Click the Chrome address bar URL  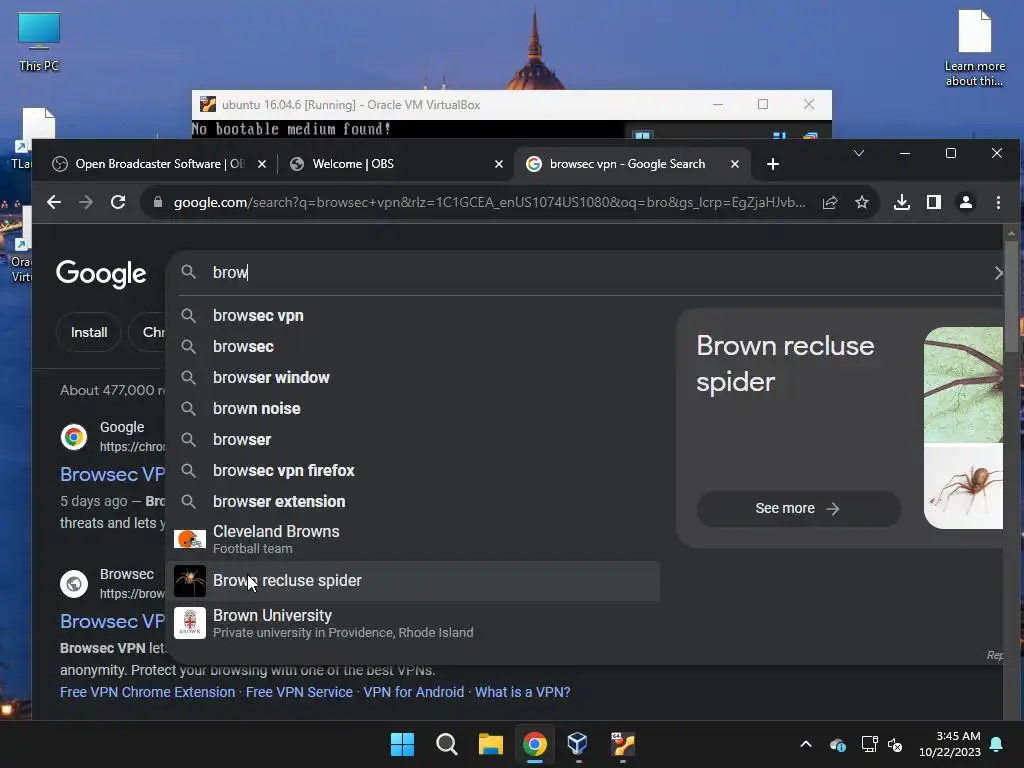coord(489,202)
